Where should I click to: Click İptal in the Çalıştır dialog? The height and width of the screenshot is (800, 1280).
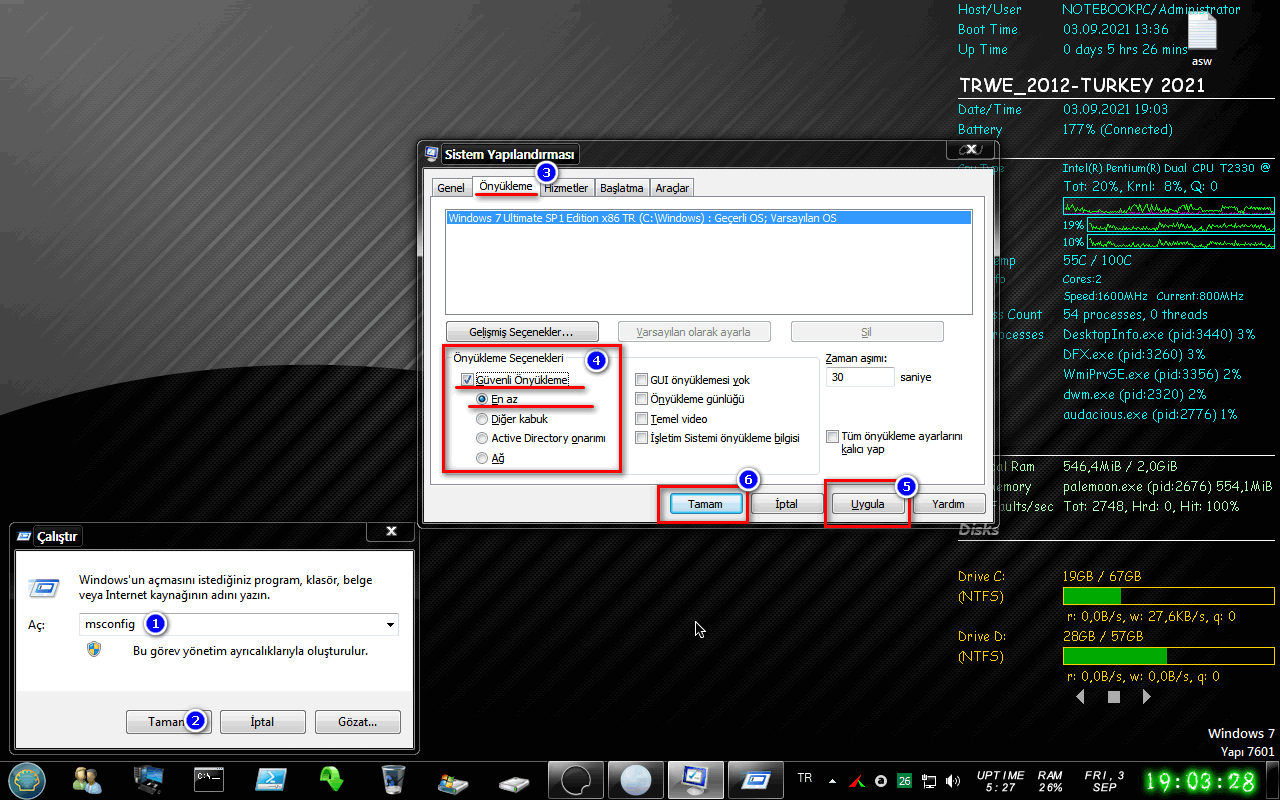tap(262, 722)
